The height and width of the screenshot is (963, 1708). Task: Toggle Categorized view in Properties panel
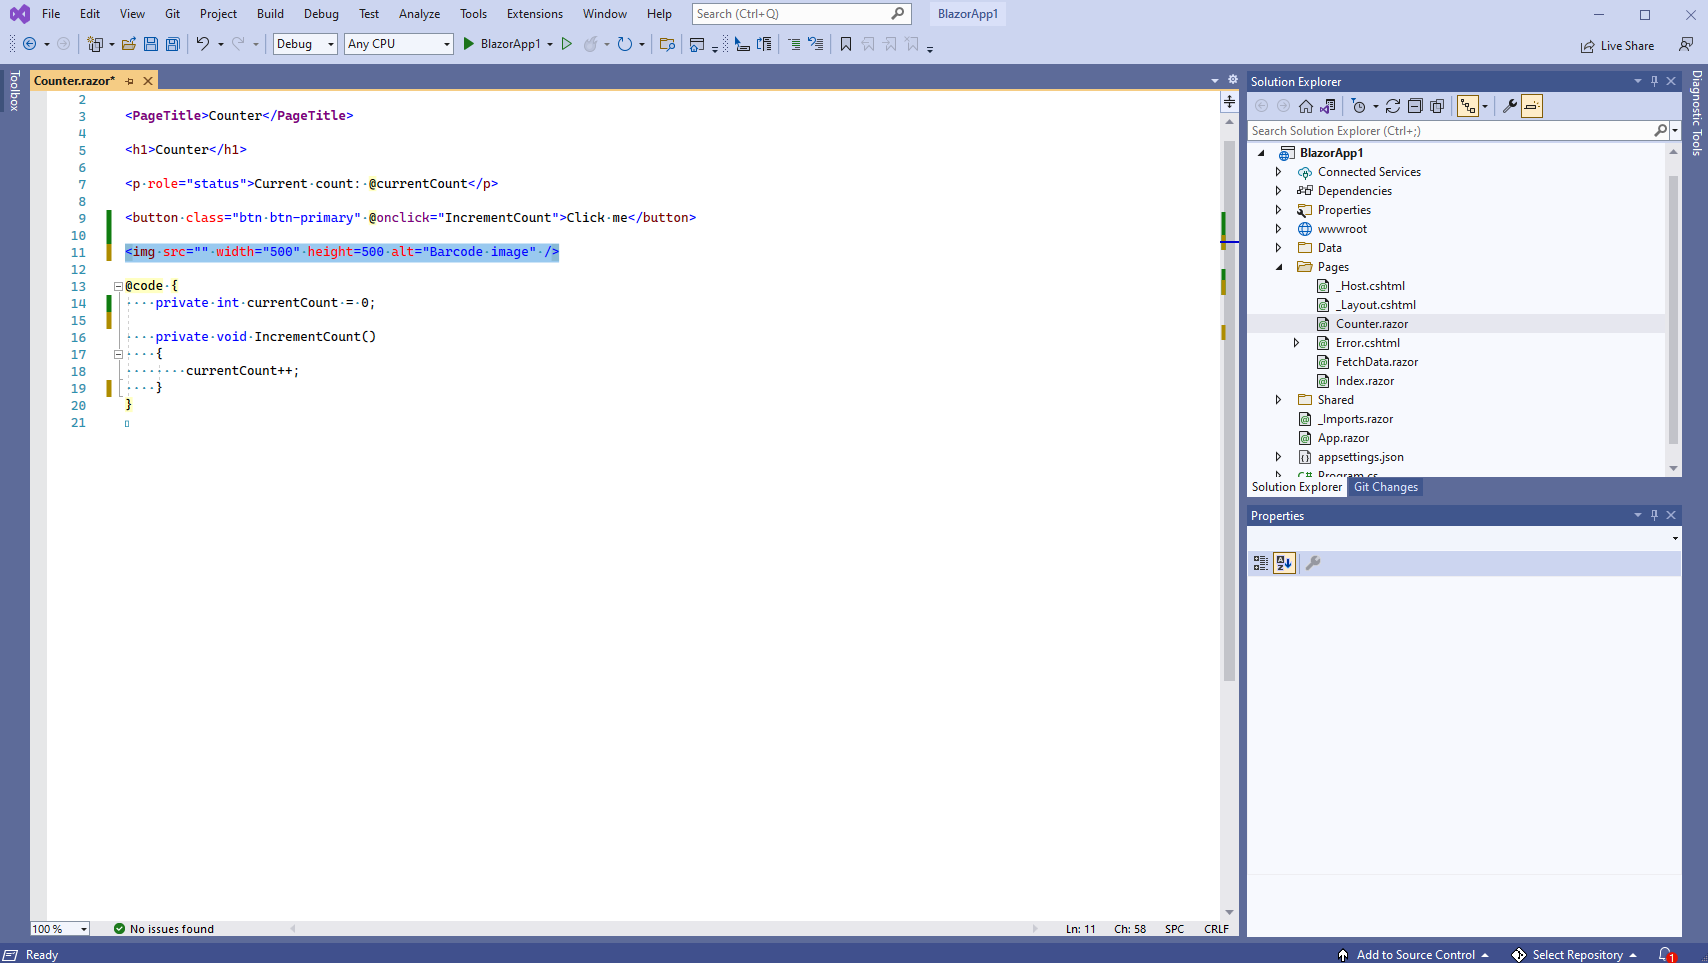pos(1261,563)
